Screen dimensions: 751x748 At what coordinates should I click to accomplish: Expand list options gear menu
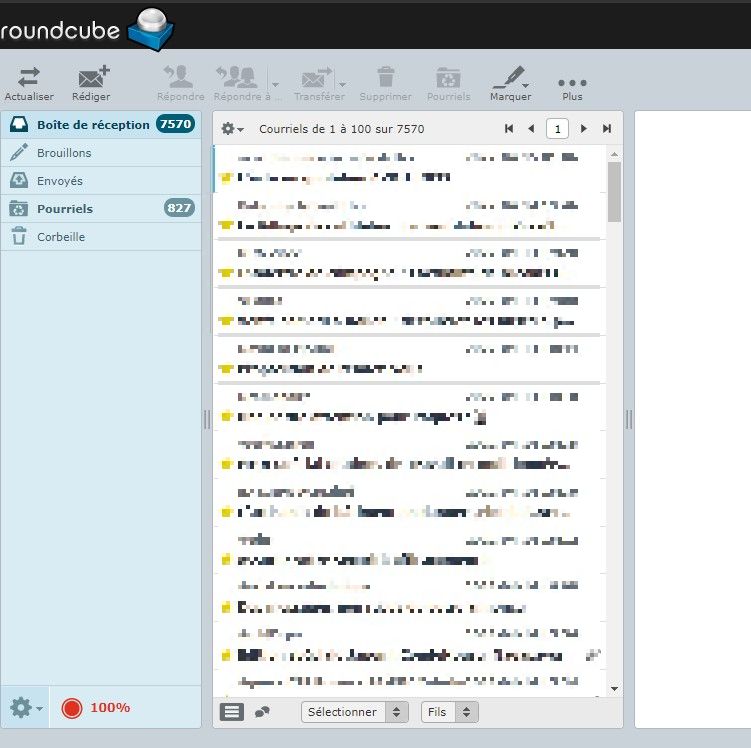coord(232,129)
